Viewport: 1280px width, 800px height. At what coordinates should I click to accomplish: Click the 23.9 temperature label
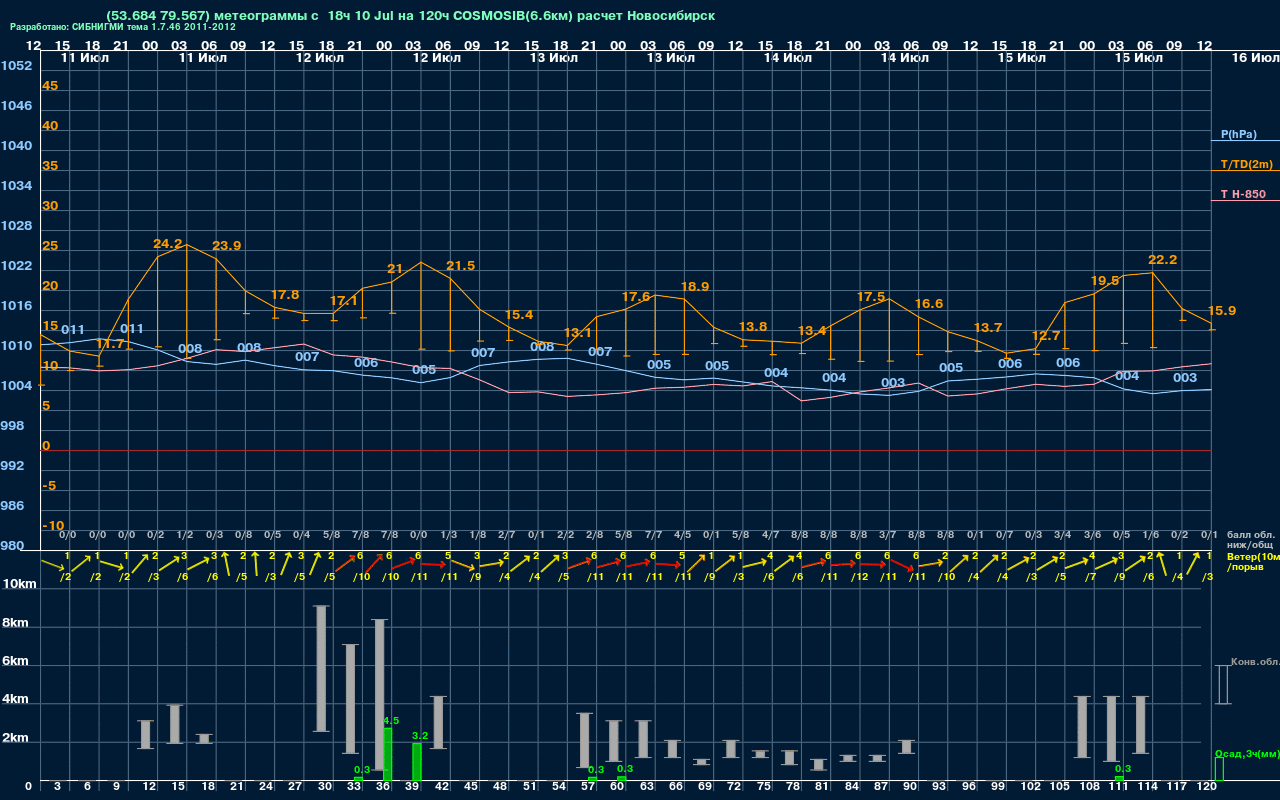[x=227, y=246]
